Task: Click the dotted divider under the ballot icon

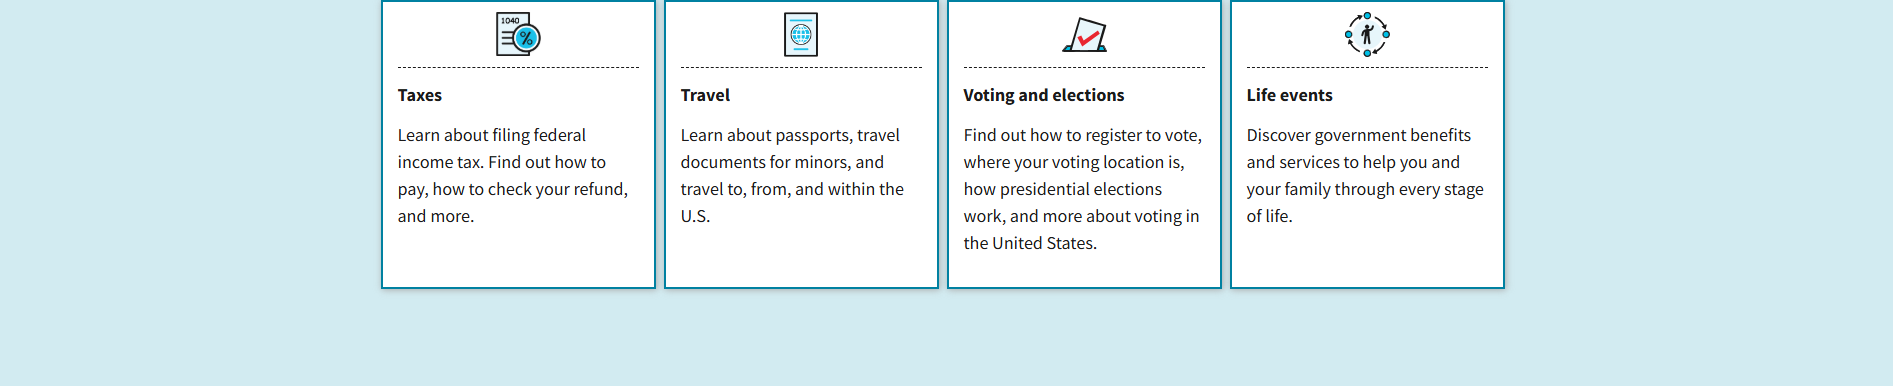Action: (1084, 68)
